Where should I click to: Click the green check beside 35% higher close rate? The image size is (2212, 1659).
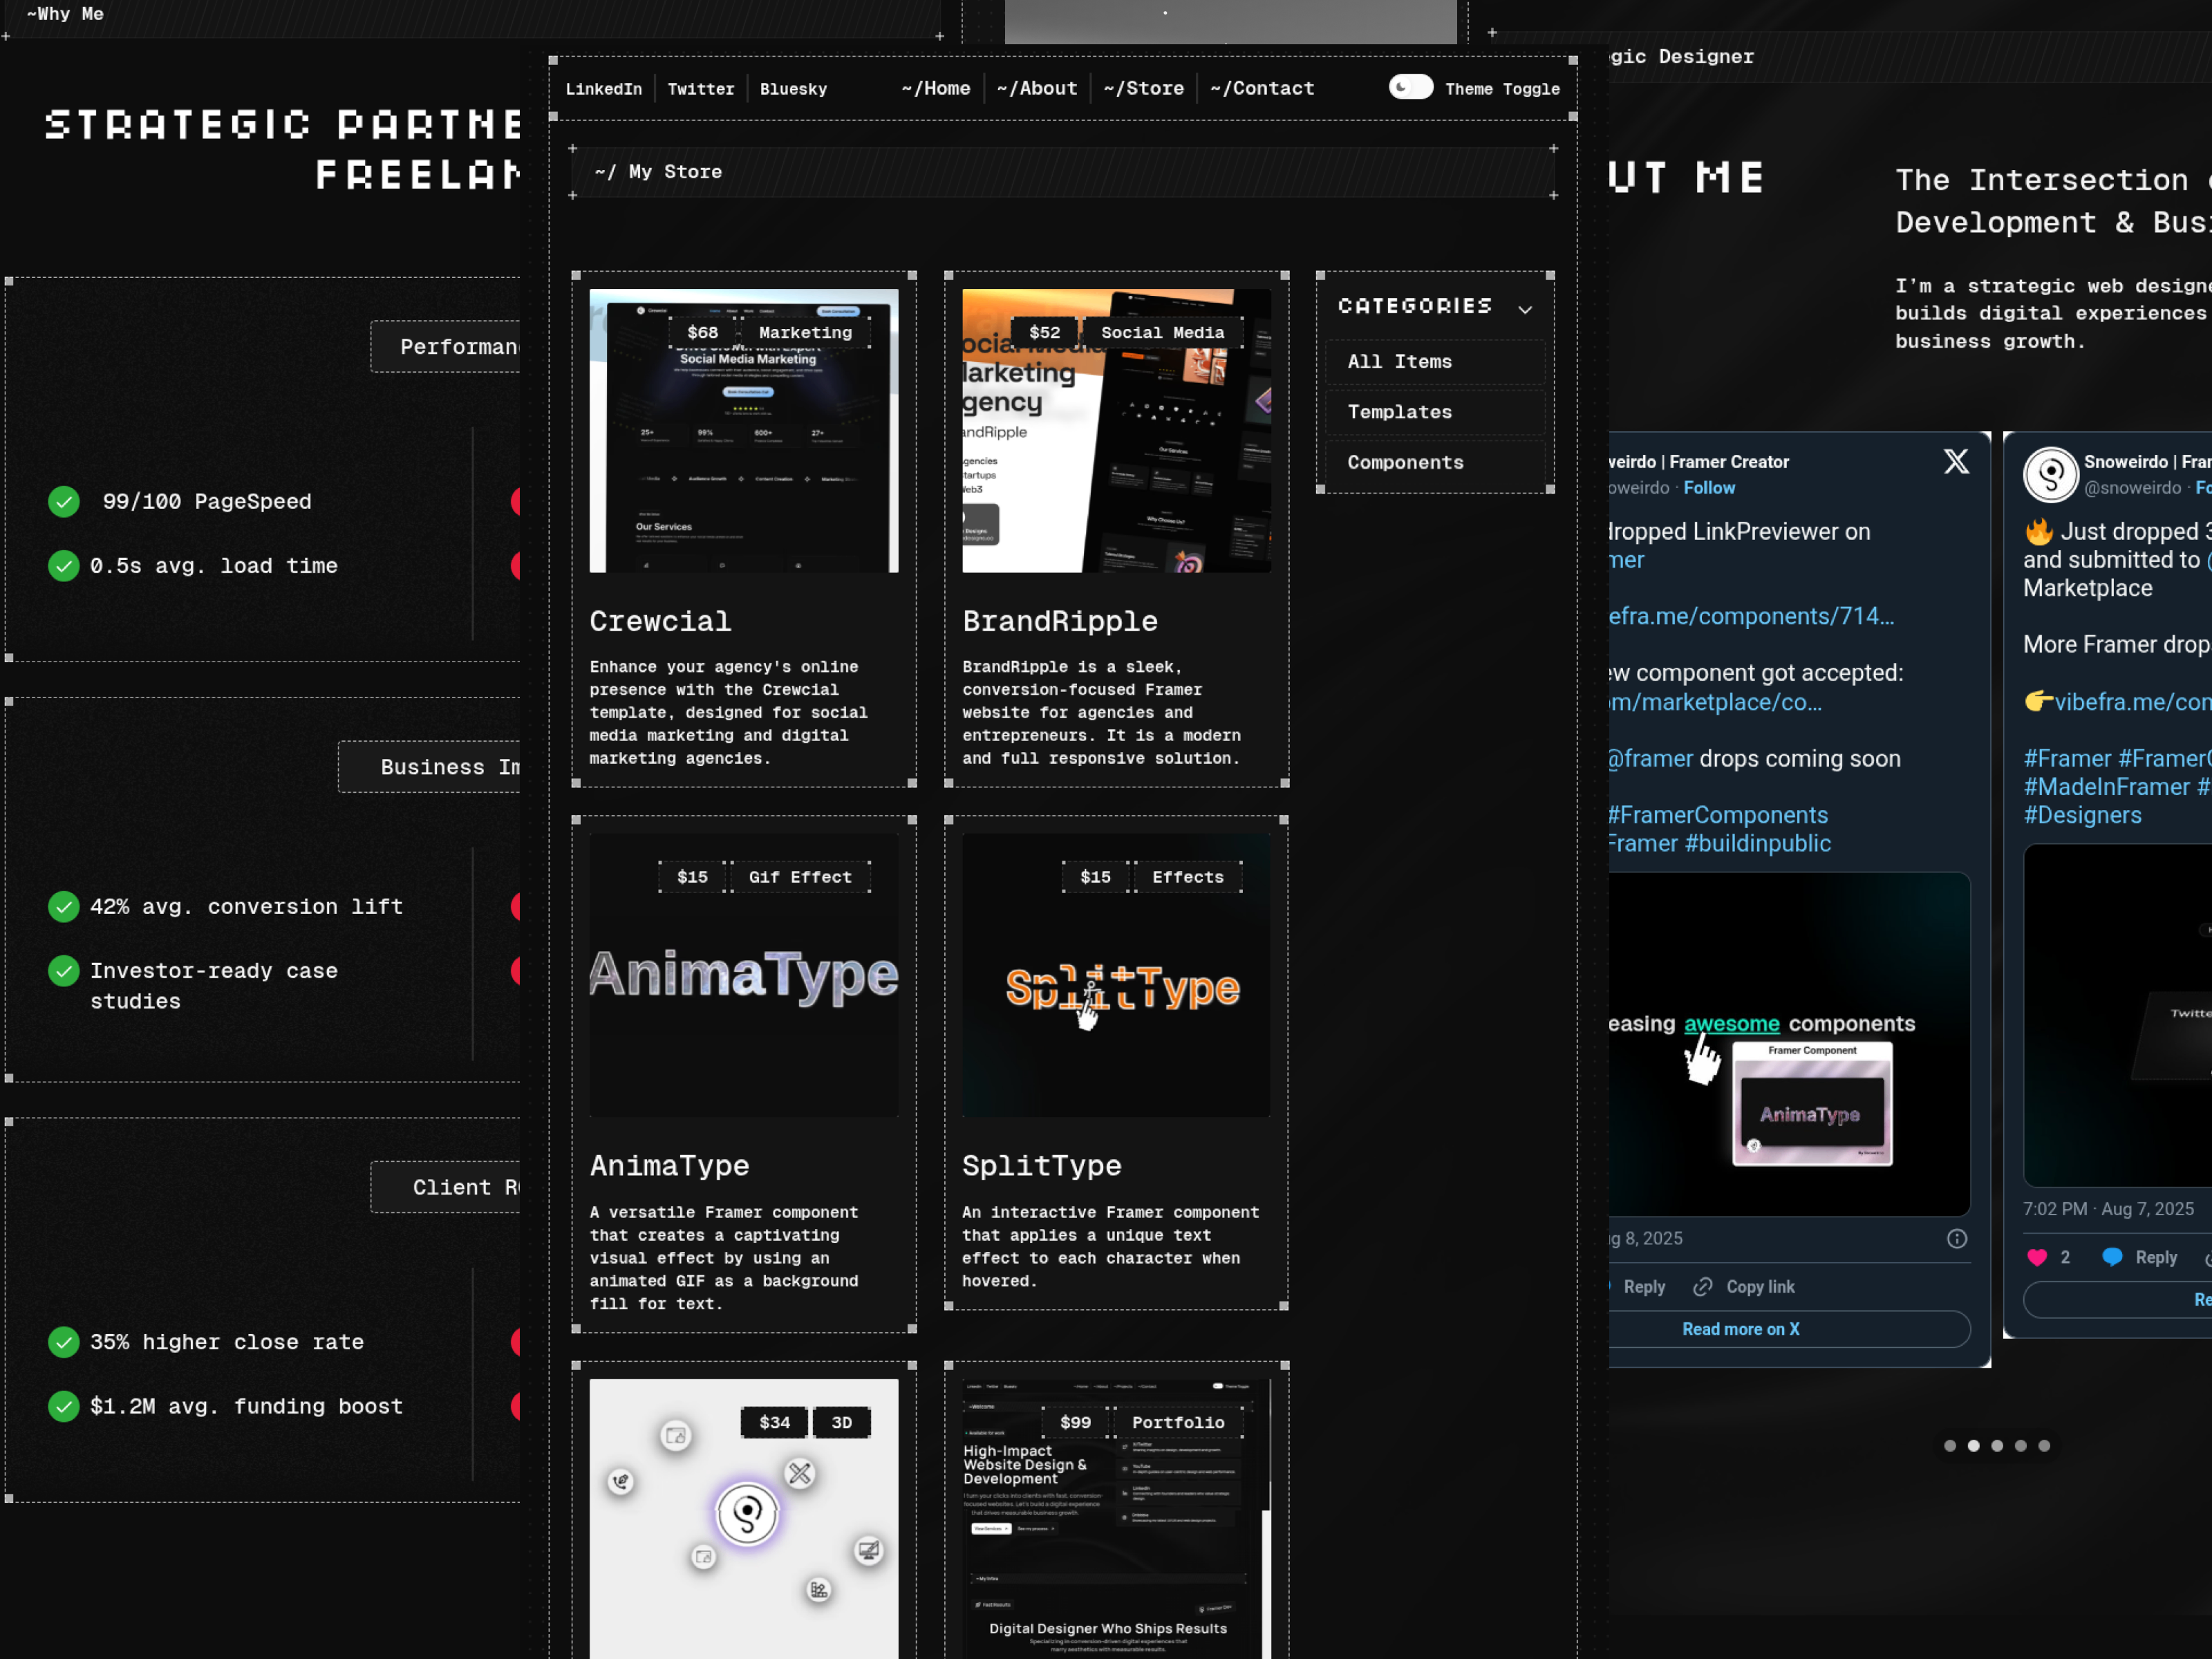64,1342
